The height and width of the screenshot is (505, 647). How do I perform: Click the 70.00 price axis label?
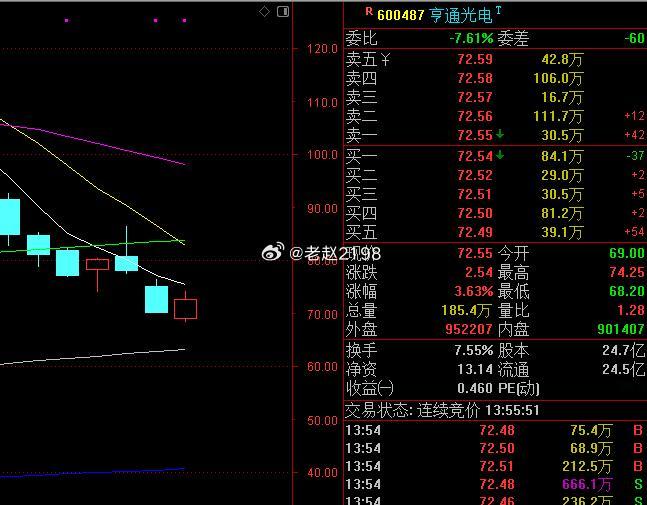[322, 315]
